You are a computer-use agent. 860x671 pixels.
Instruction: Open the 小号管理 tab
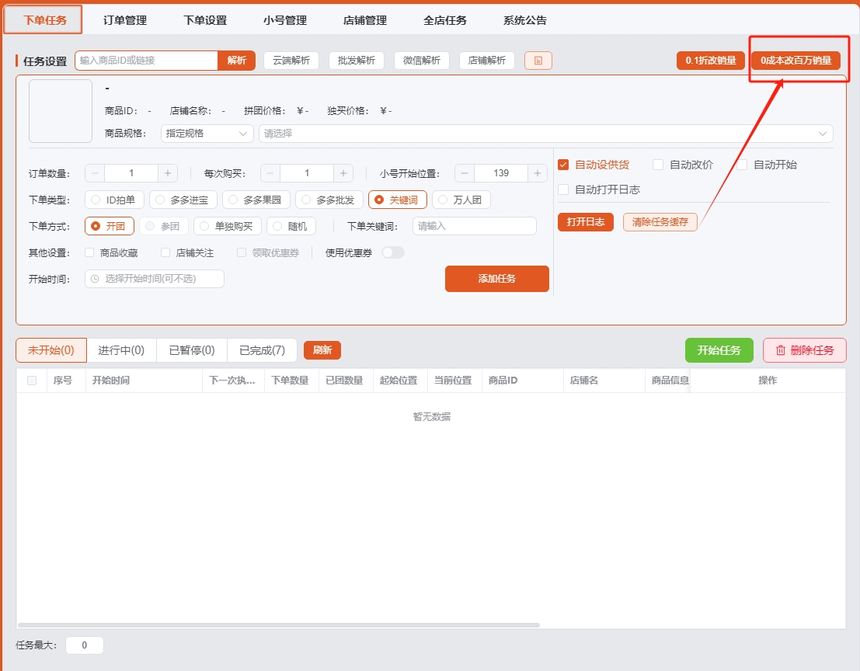[285, 20]
